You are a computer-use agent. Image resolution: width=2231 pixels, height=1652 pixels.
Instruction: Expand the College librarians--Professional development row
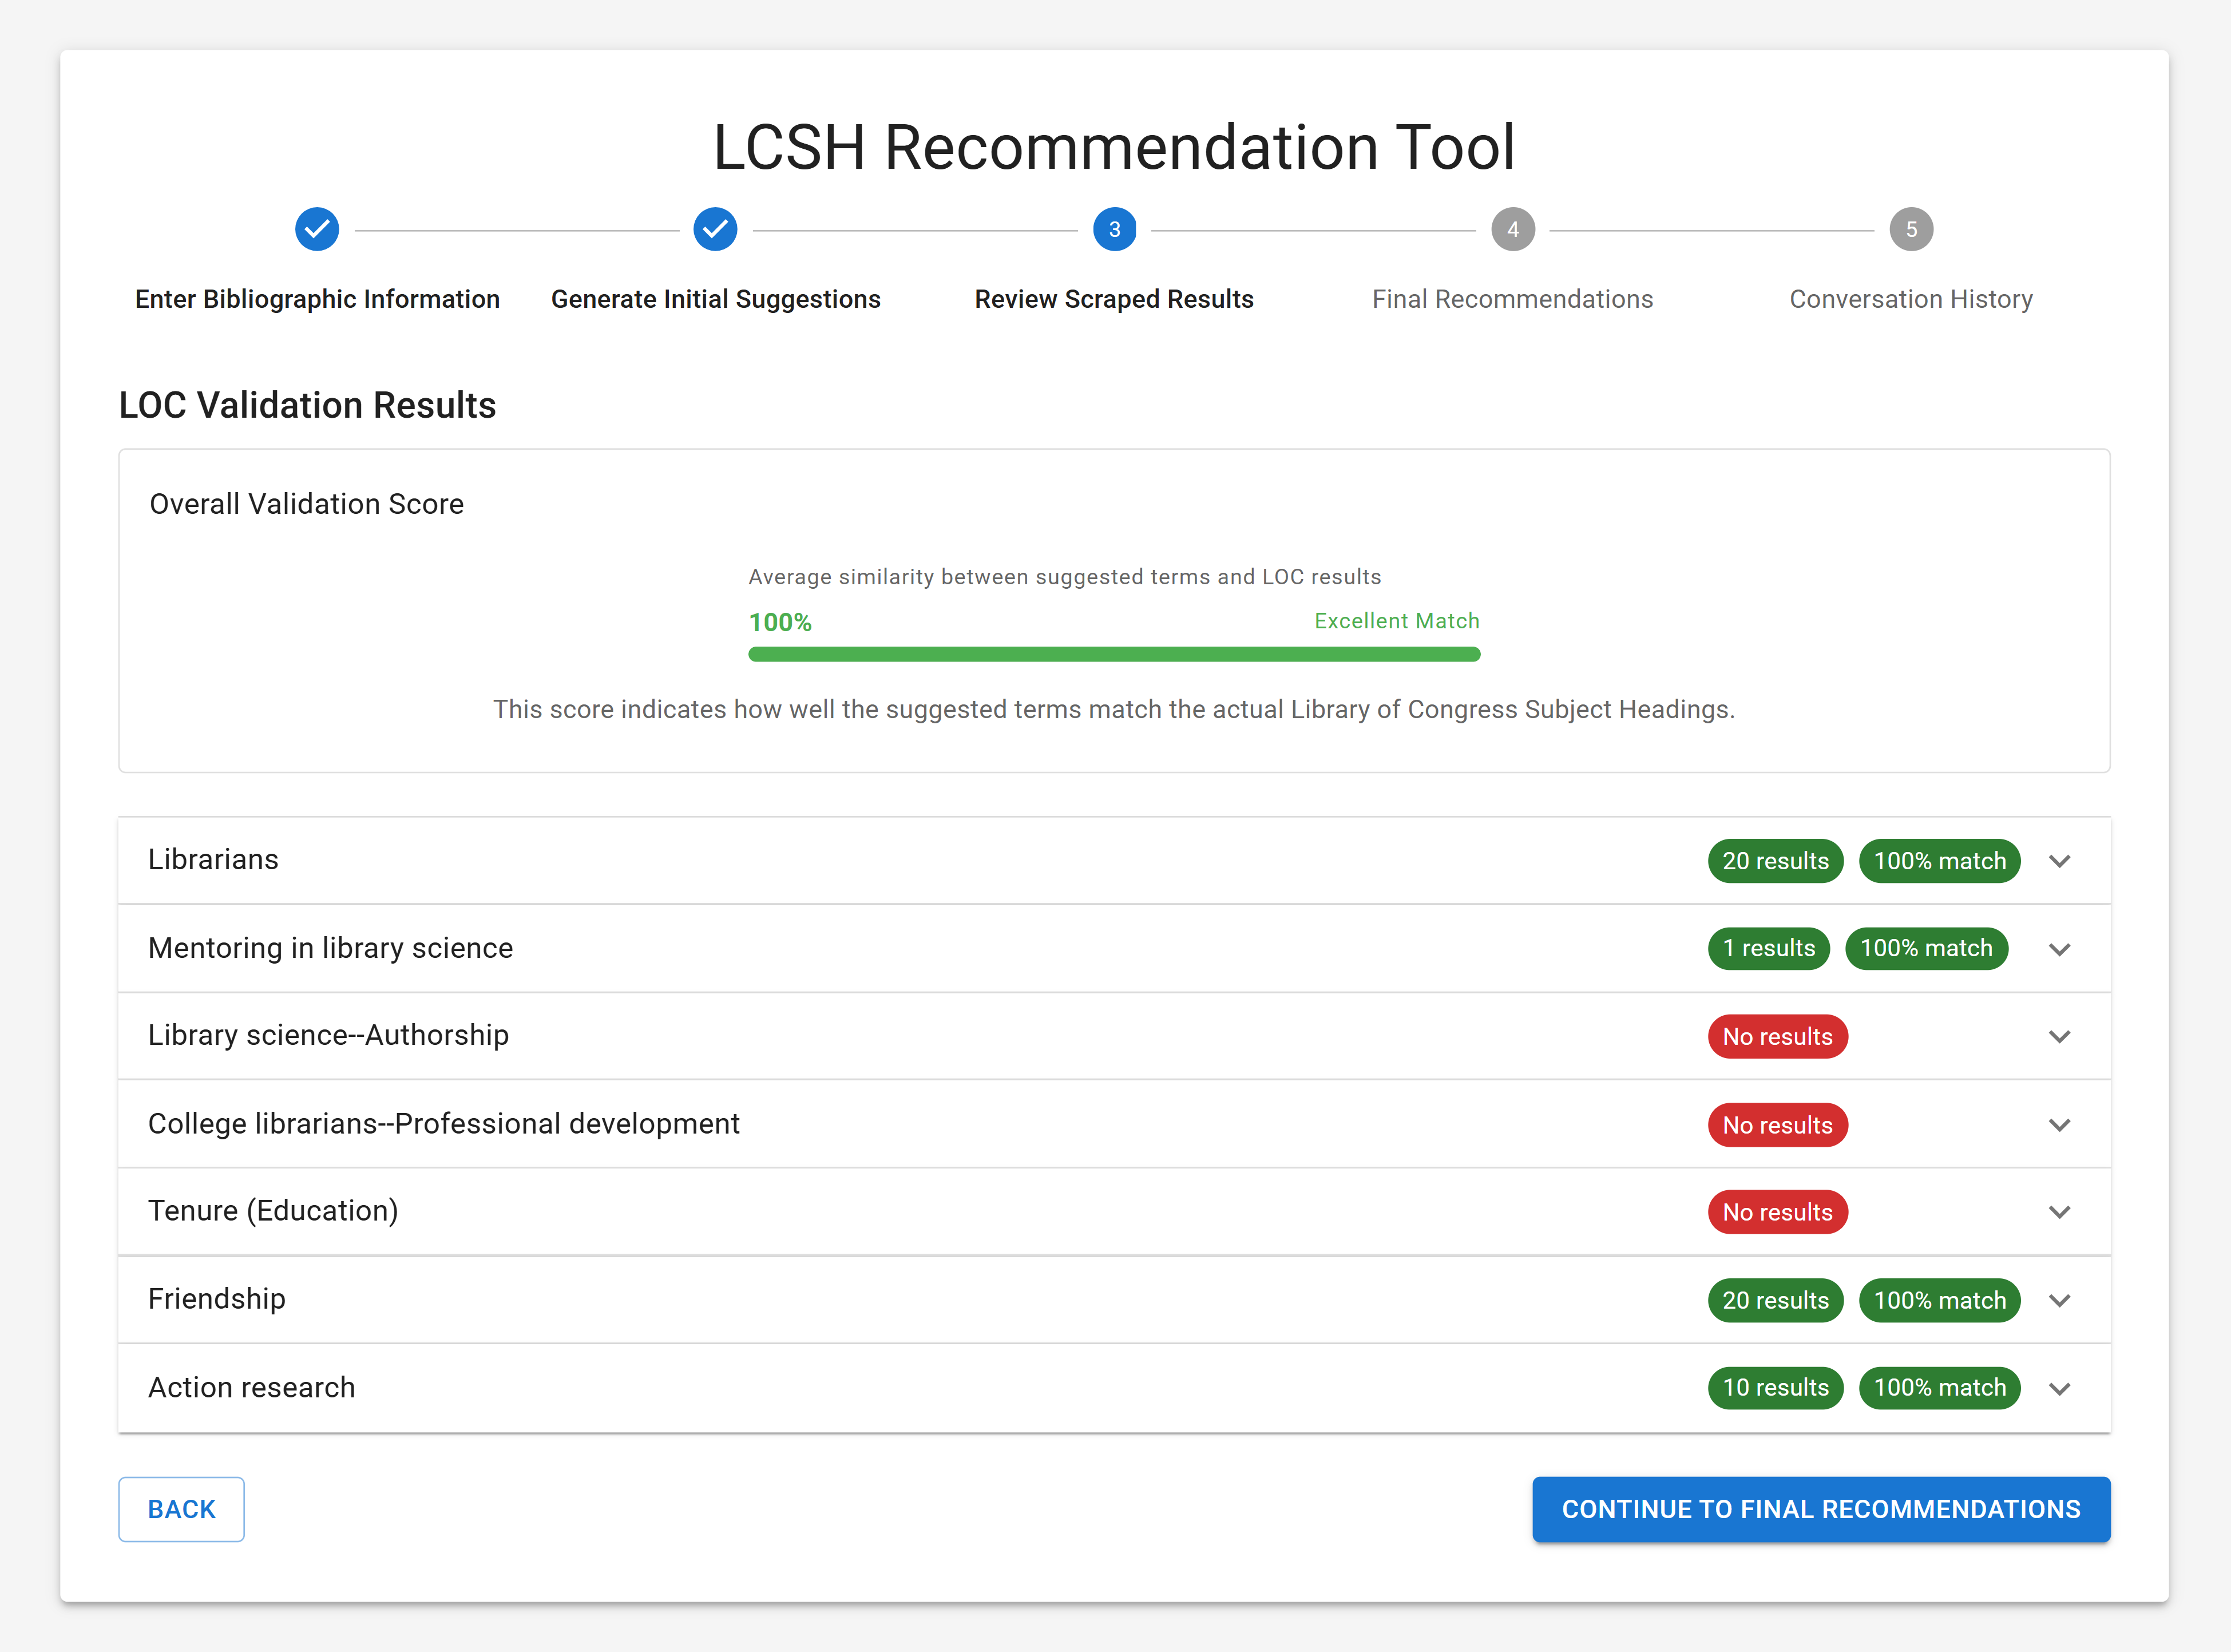point(2060,1124)
